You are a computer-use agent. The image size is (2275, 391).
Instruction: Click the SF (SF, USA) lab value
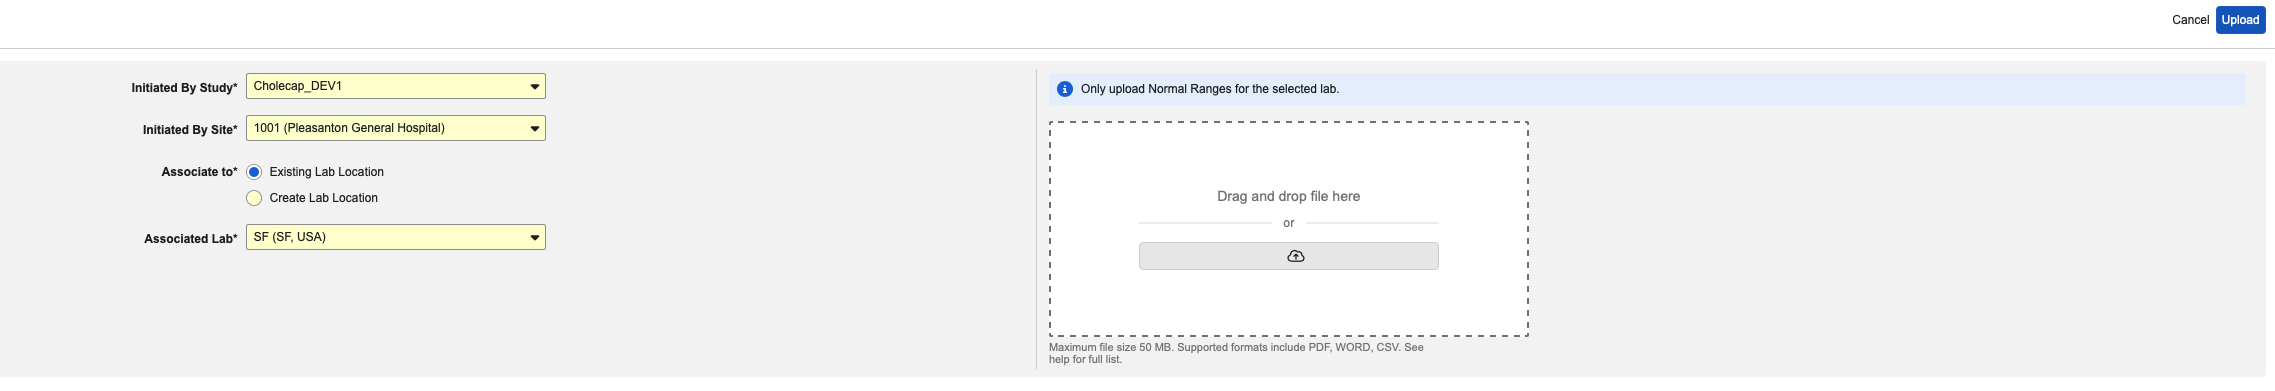(290, 237)
